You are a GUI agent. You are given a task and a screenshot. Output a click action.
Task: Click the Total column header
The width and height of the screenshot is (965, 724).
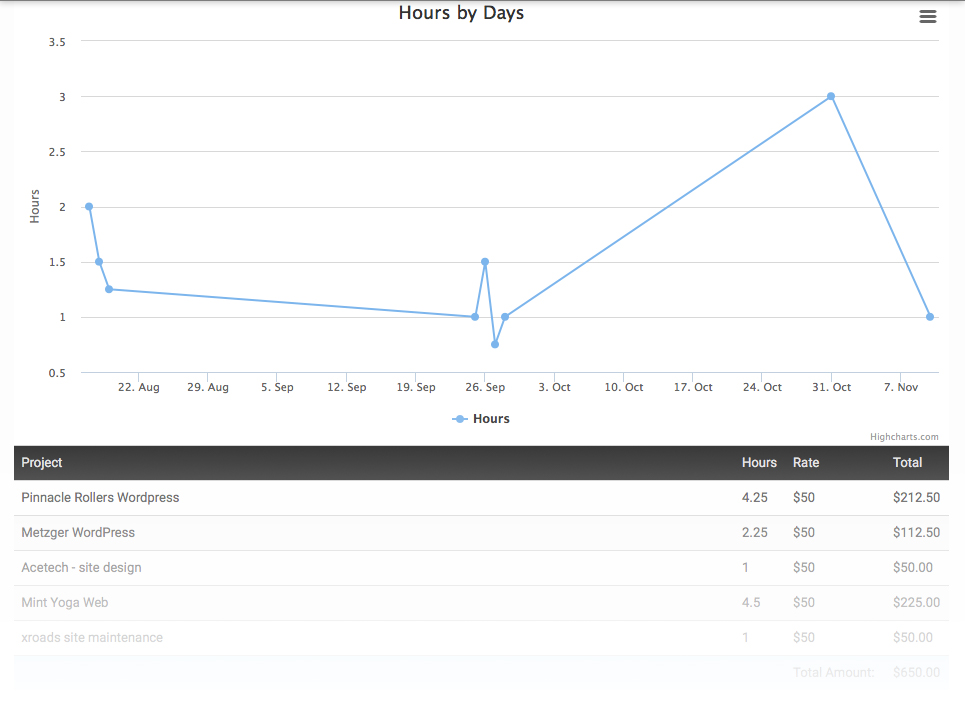907,463
